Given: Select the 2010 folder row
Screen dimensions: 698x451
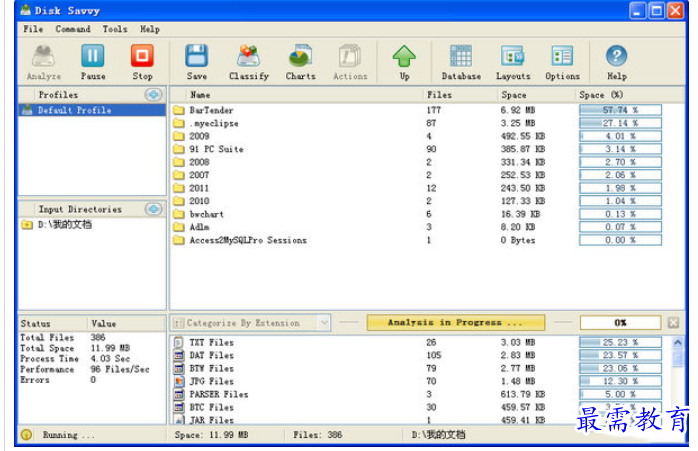Looking at the screenshot, I should coord(417,201).
